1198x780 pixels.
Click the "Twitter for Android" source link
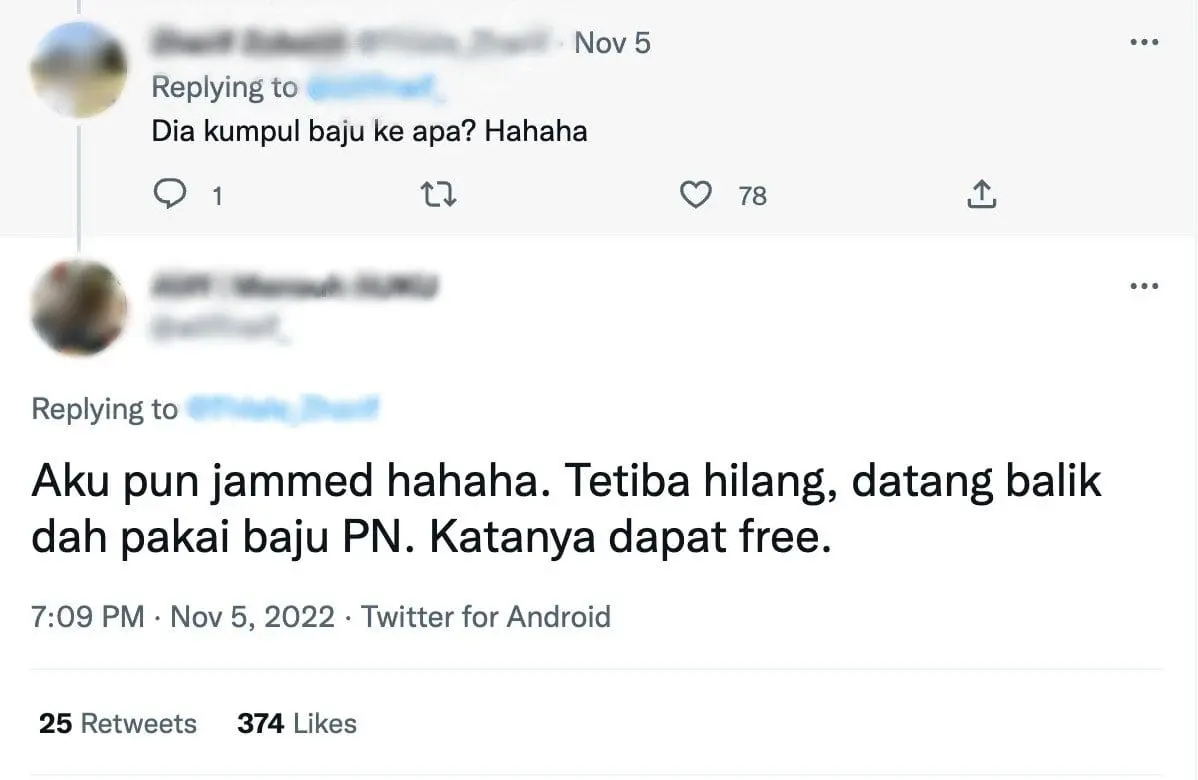(x=486, y=616)
